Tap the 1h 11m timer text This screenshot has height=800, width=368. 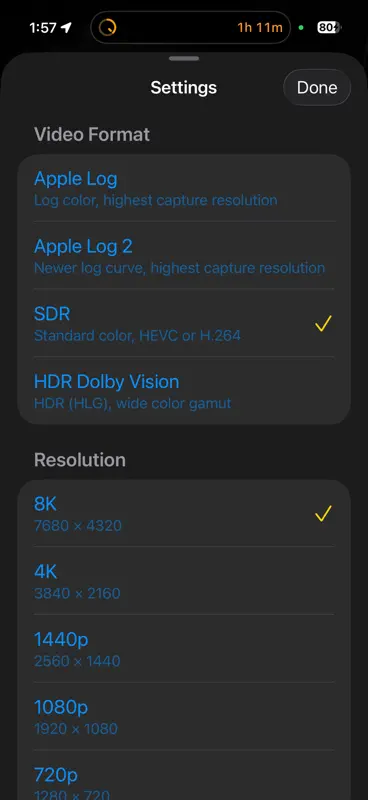(260, 28)
